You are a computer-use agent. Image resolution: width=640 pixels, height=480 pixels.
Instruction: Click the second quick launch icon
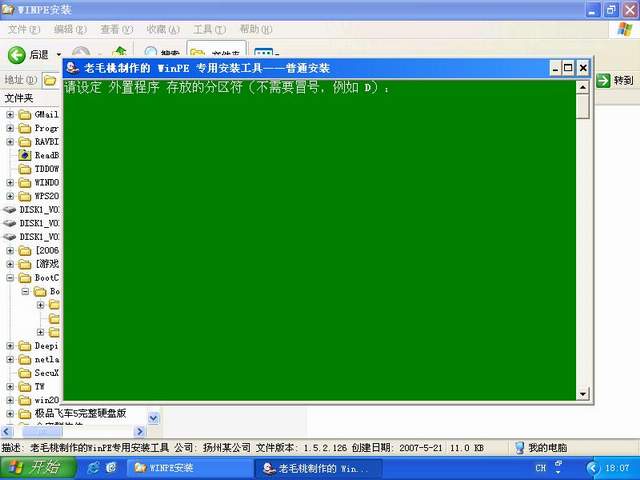click(x=111, y=468)
